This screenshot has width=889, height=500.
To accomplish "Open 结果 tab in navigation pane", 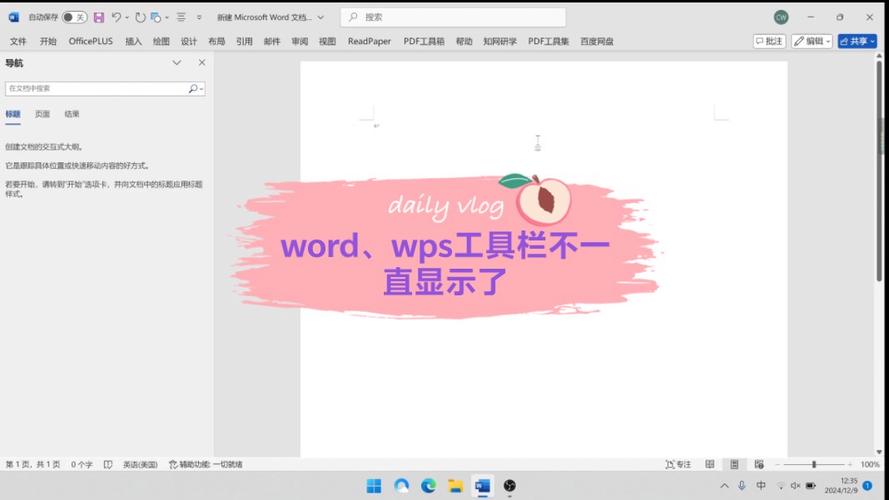I will coord(72,114).
